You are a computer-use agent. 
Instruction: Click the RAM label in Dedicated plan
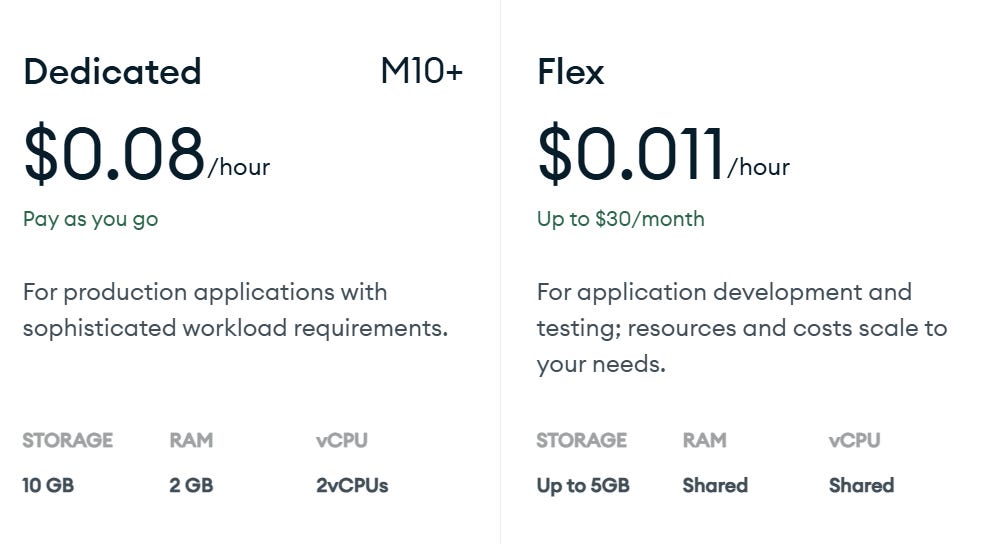[191, 440]
